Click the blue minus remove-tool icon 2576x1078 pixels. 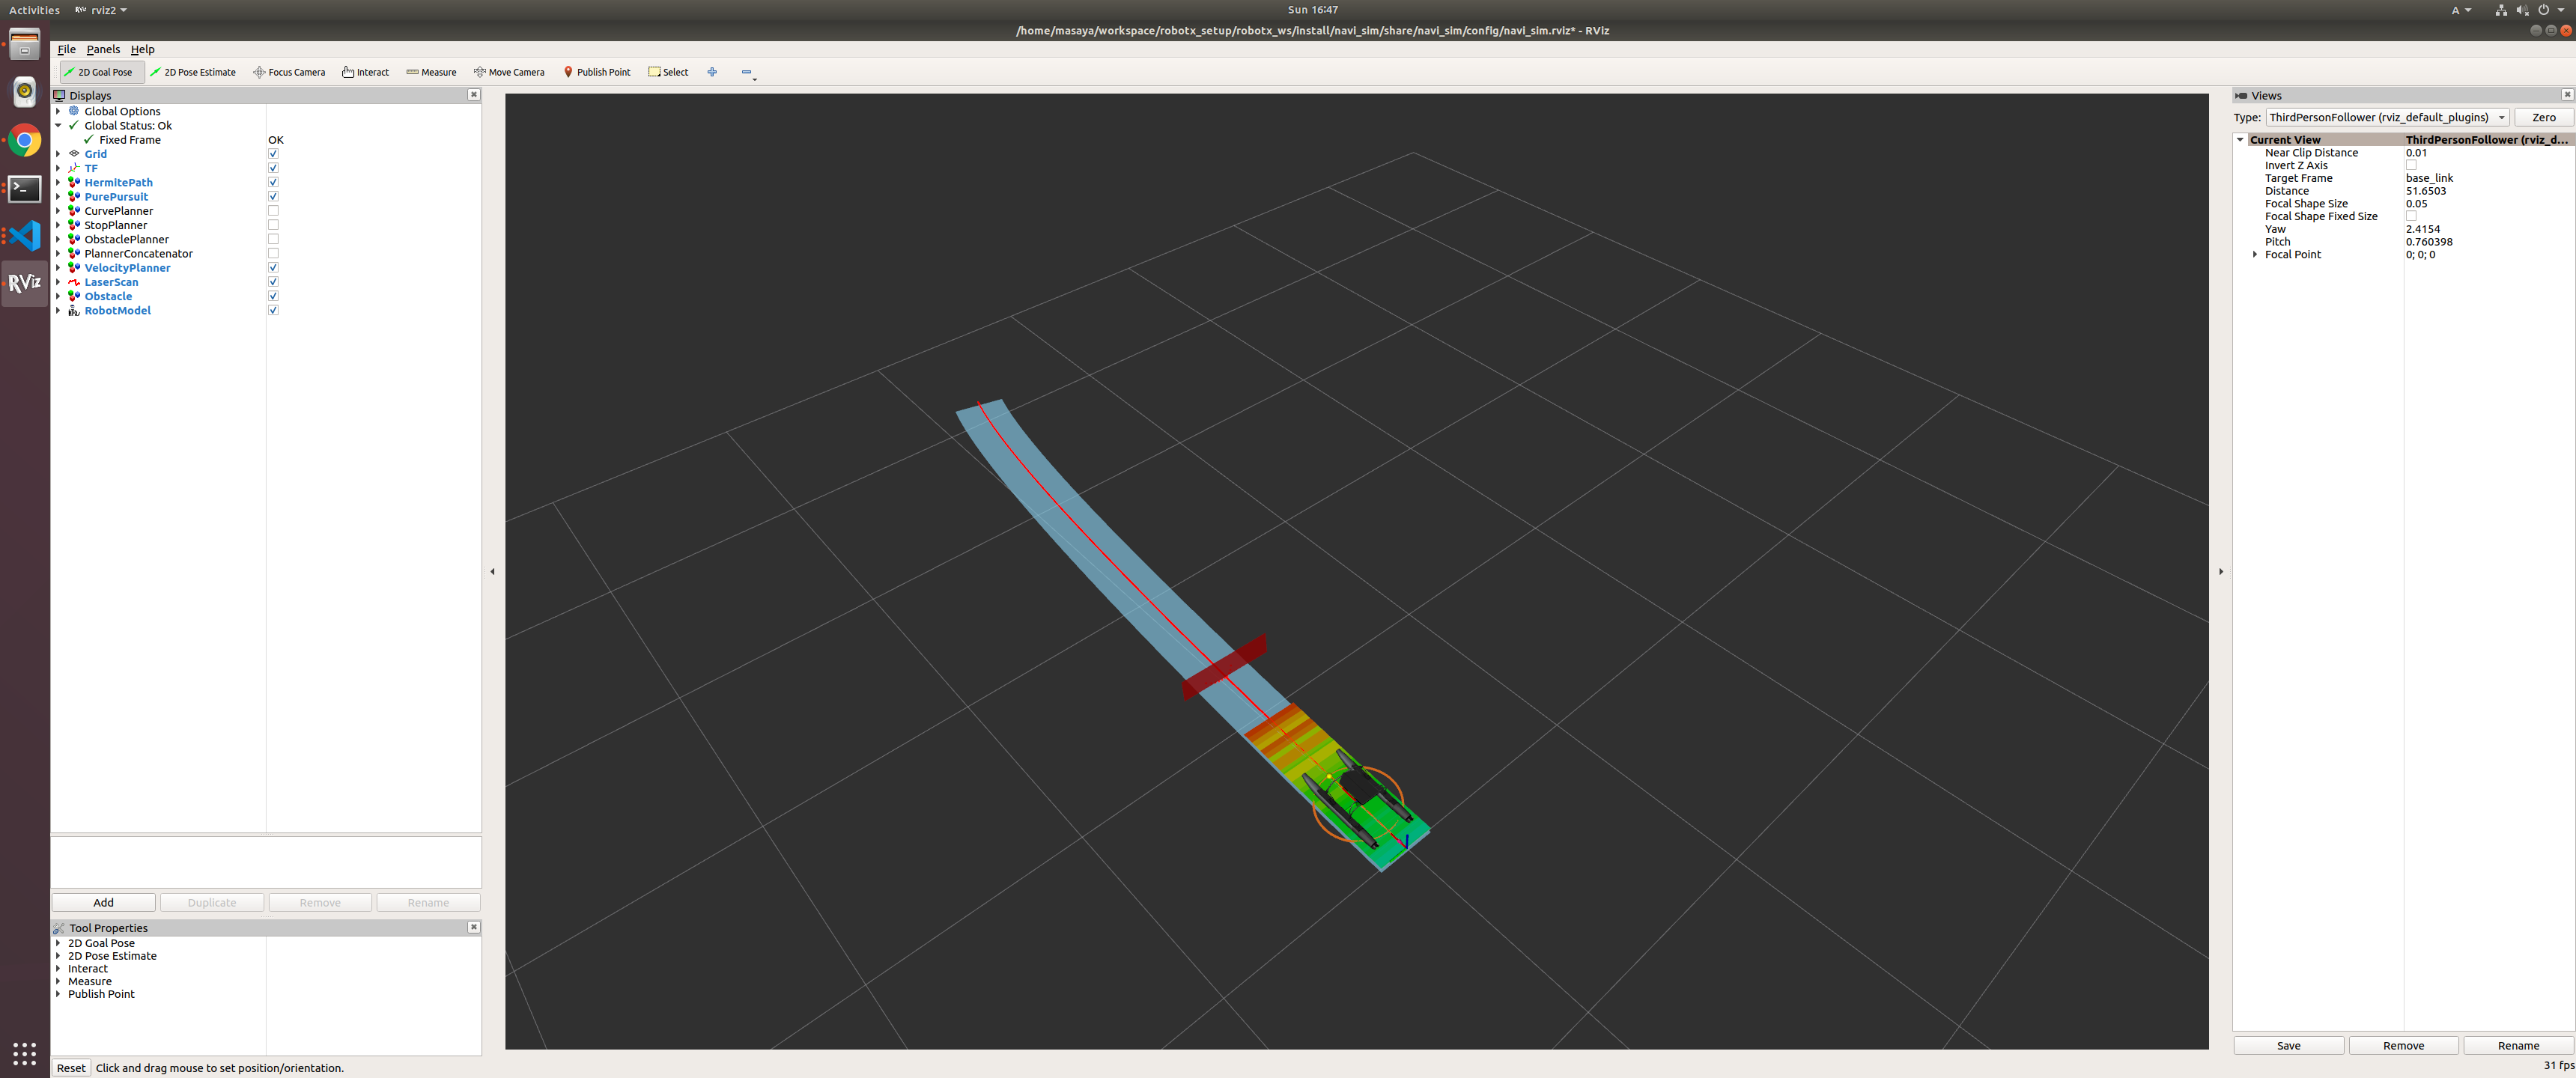[746, 72]
